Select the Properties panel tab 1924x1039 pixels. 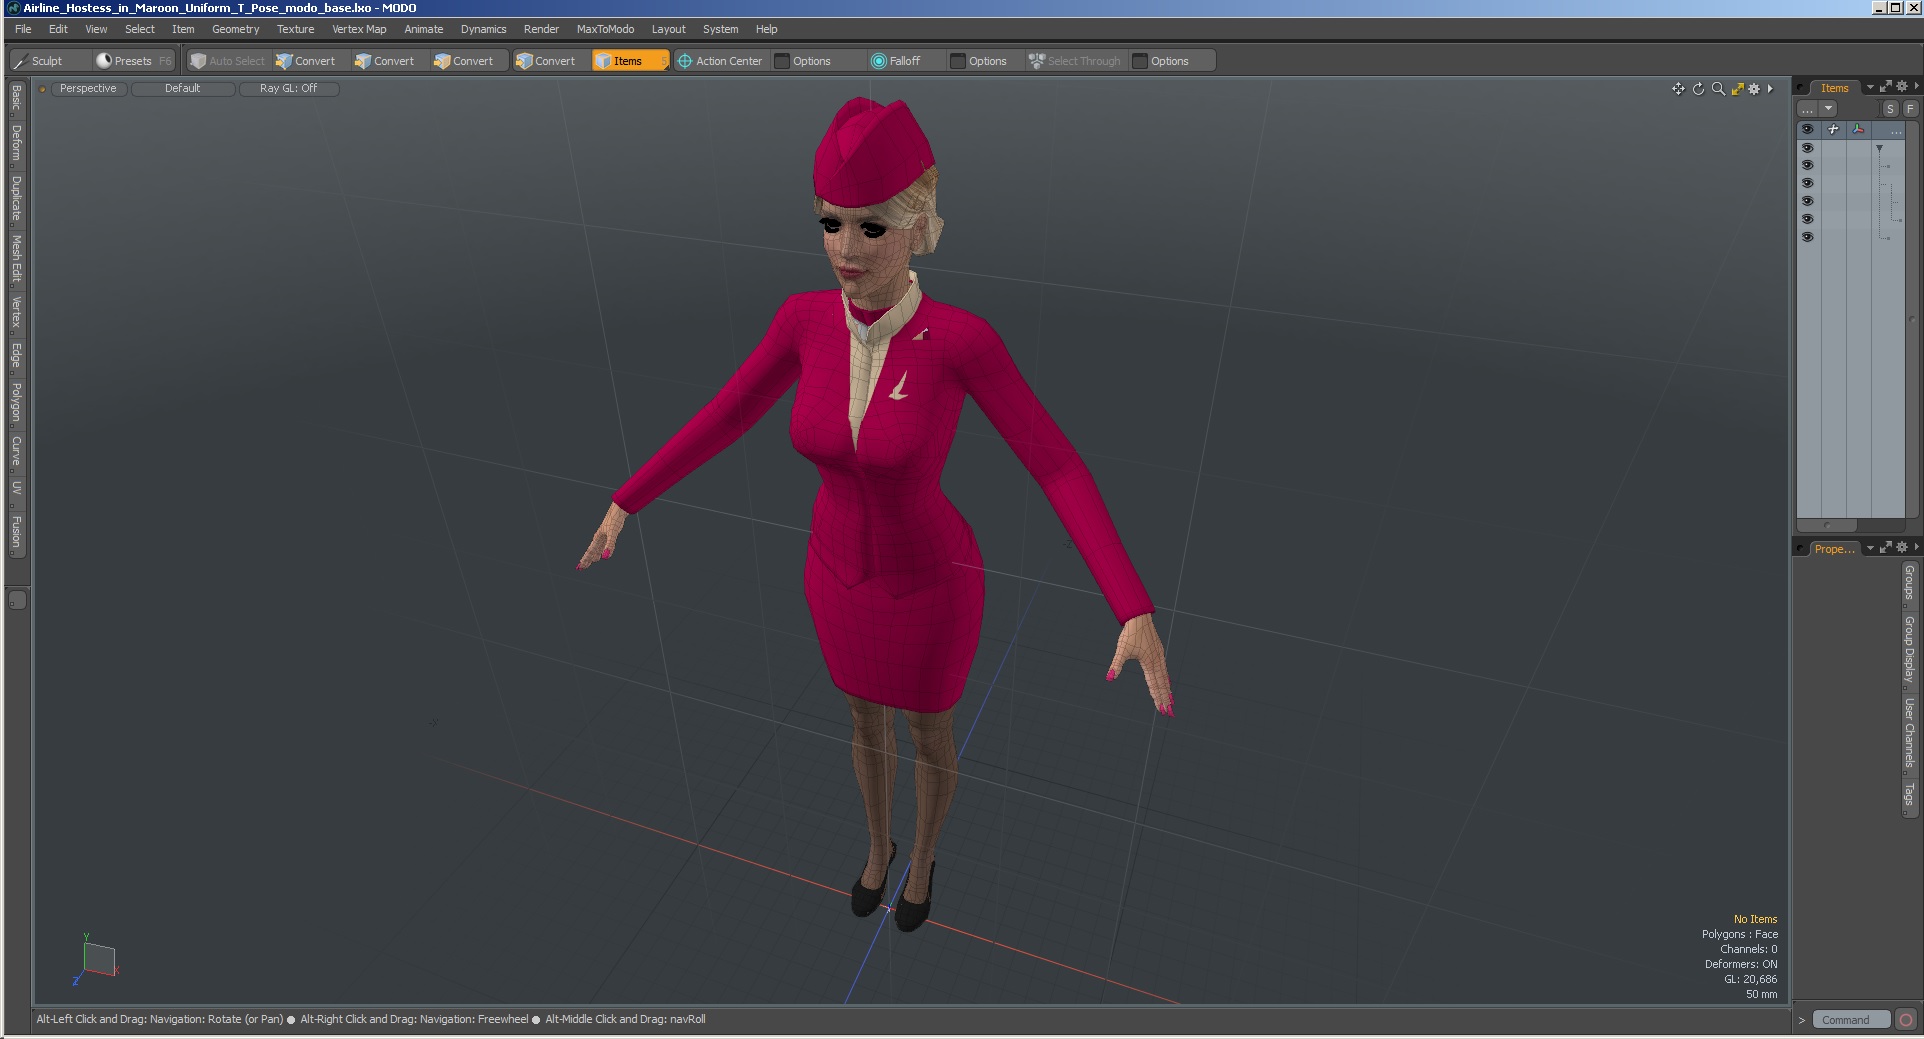[1834, 549]
